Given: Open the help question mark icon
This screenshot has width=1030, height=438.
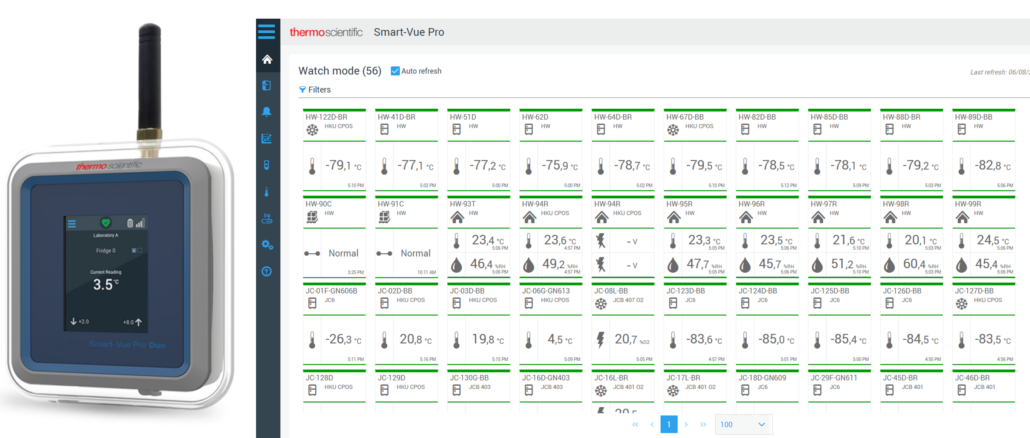Looking at the screenshot, I should pyautogui.click(x=266, y=271).
